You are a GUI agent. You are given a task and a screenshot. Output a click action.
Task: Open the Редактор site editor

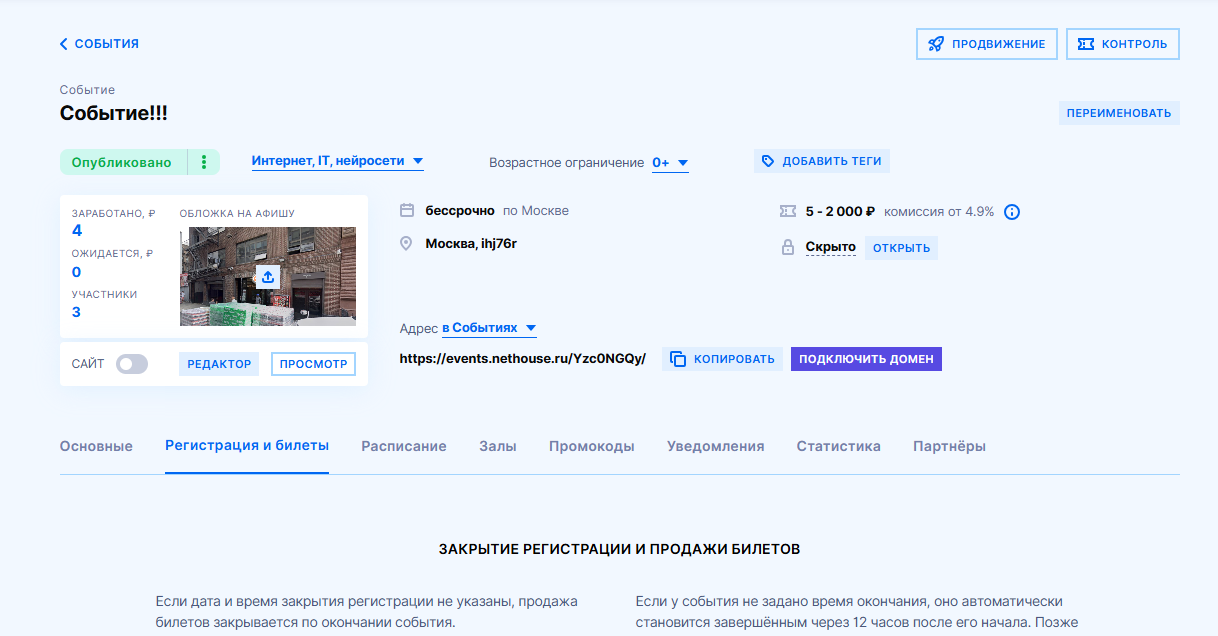pos(219,364)
